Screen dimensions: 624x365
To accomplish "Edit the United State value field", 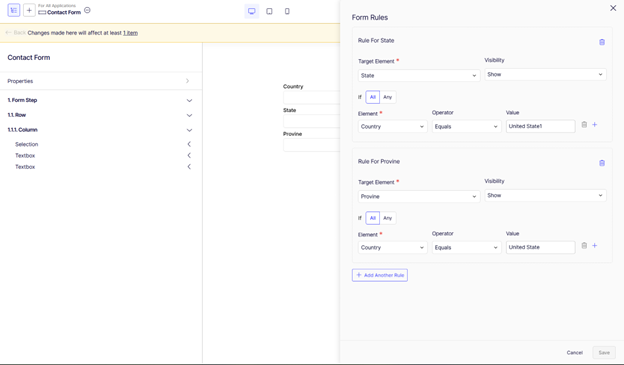I will [540, 247].
